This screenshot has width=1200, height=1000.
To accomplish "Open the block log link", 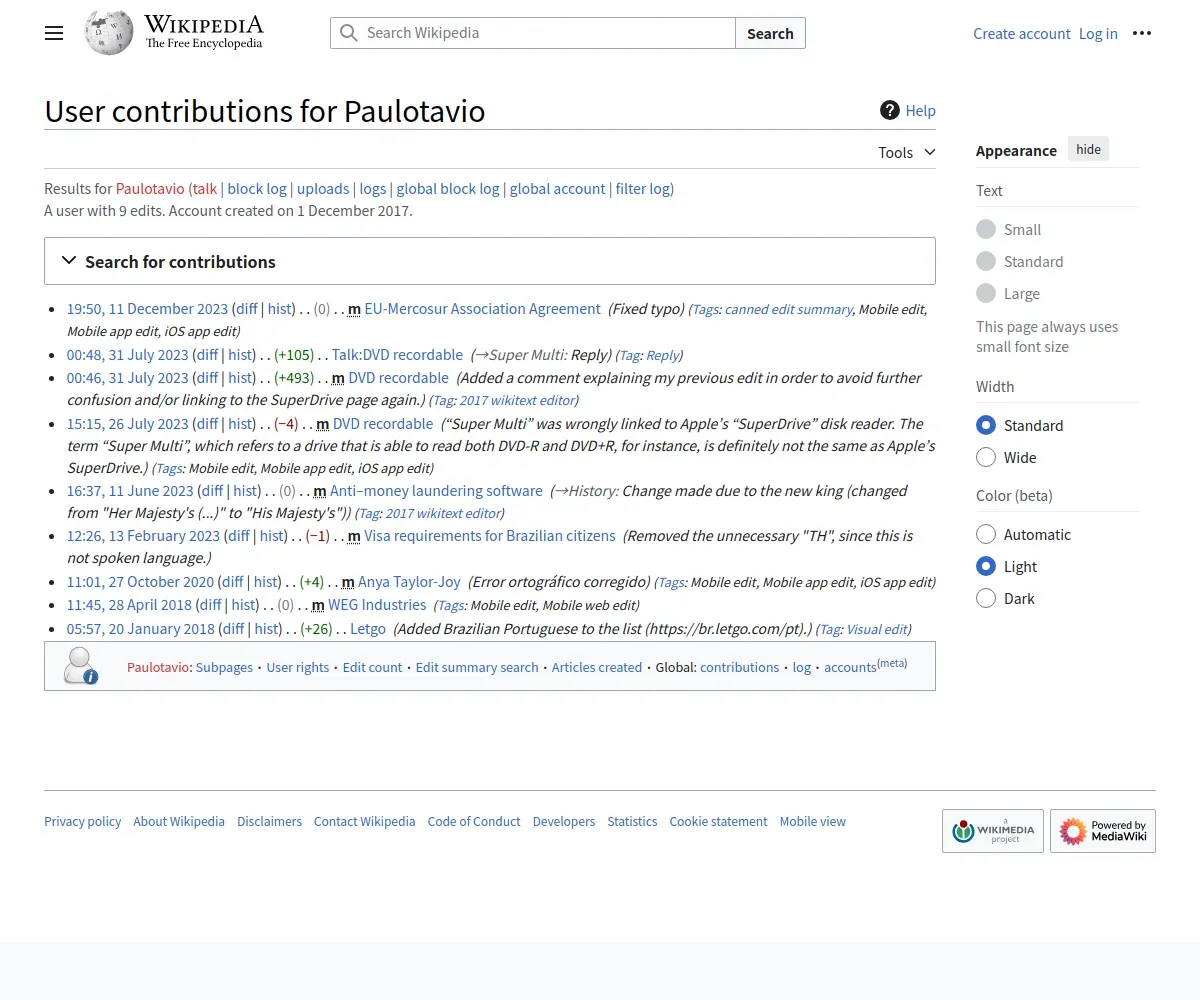I will point(257,188).
